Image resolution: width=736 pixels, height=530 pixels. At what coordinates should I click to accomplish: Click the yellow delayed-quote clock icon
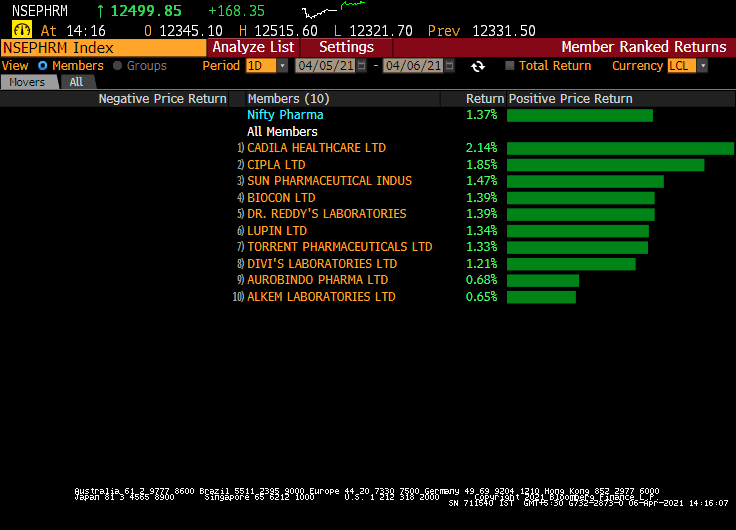pyautogui.click(x=21, y=30)
